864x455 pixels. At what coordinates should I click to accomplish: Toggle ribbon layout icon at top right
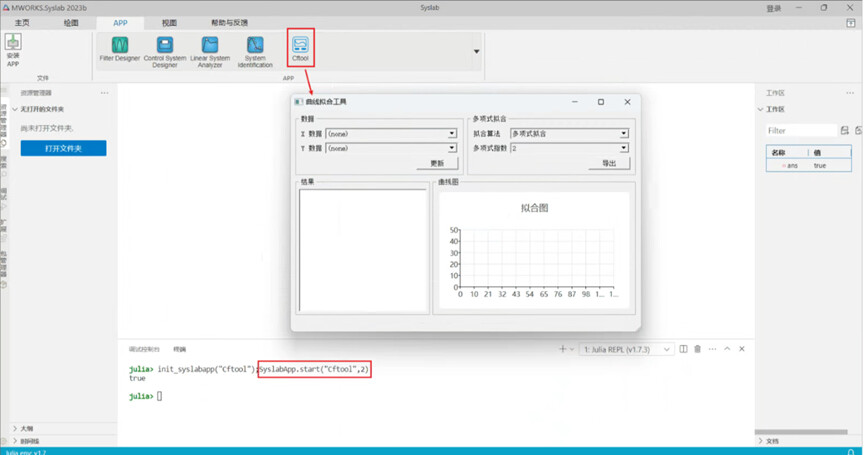(851, 23)
